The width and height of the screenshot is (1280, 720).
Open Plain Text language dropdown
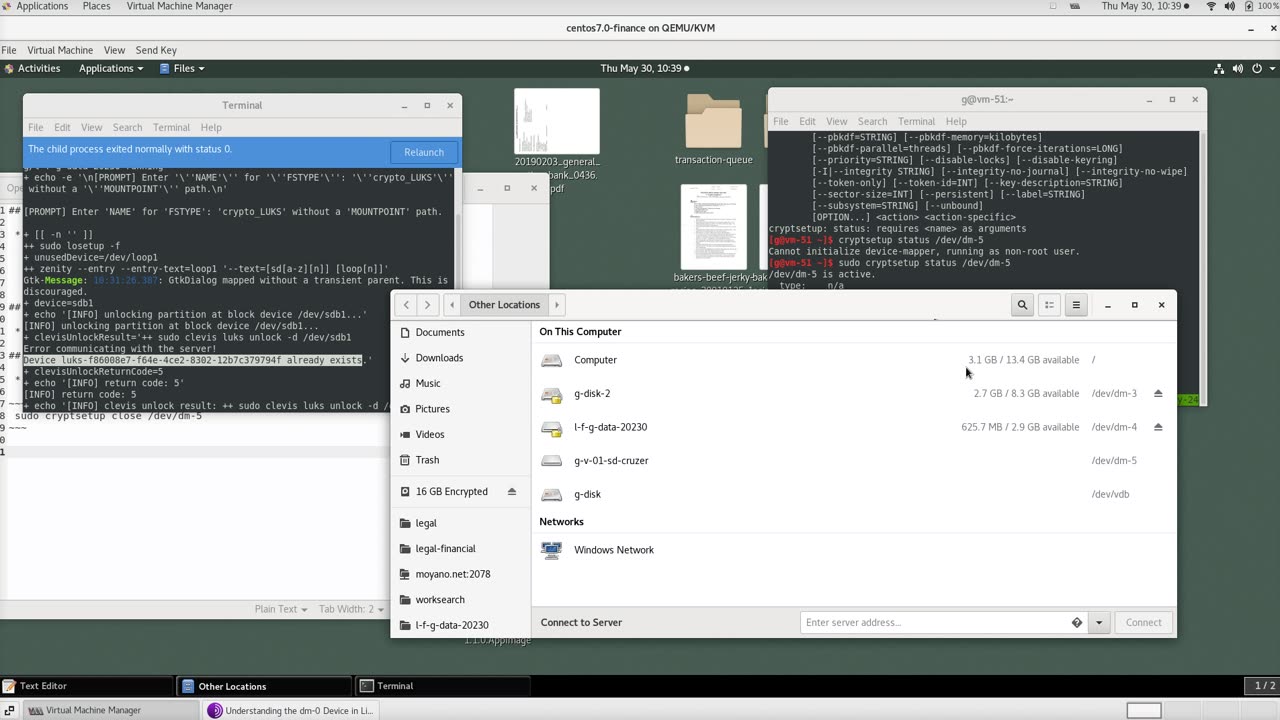[x=281, y=609]
